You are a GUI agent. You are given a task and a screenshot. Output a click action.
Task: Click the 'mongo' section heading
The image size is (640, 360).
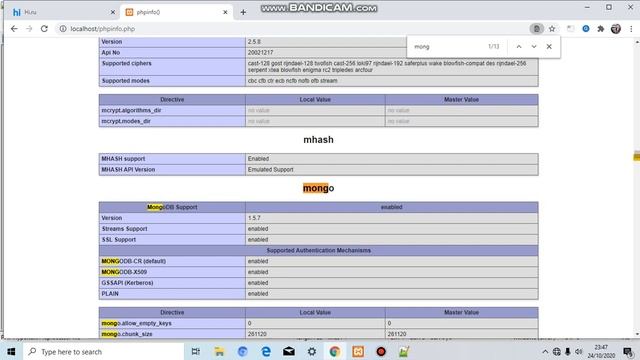(318, 188)
